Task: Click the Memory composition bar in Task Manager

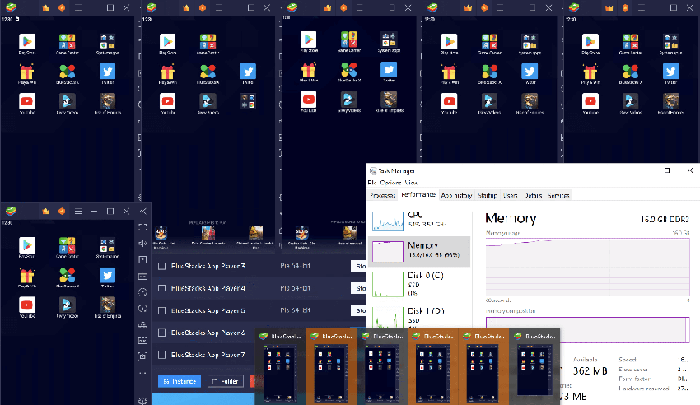Action: click(588, 330)
